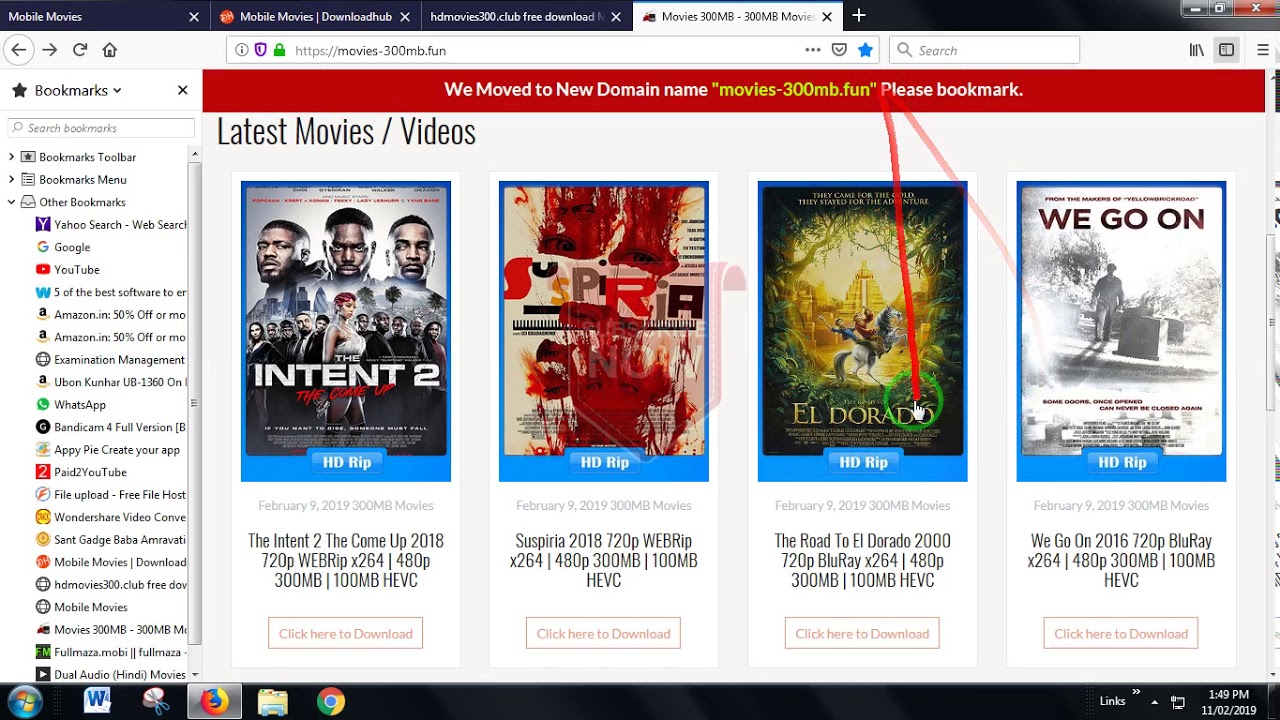Viewport: 1280px width, 720px height.
Task: Close the Bookmarks sidebar
Action: point(182,90)
